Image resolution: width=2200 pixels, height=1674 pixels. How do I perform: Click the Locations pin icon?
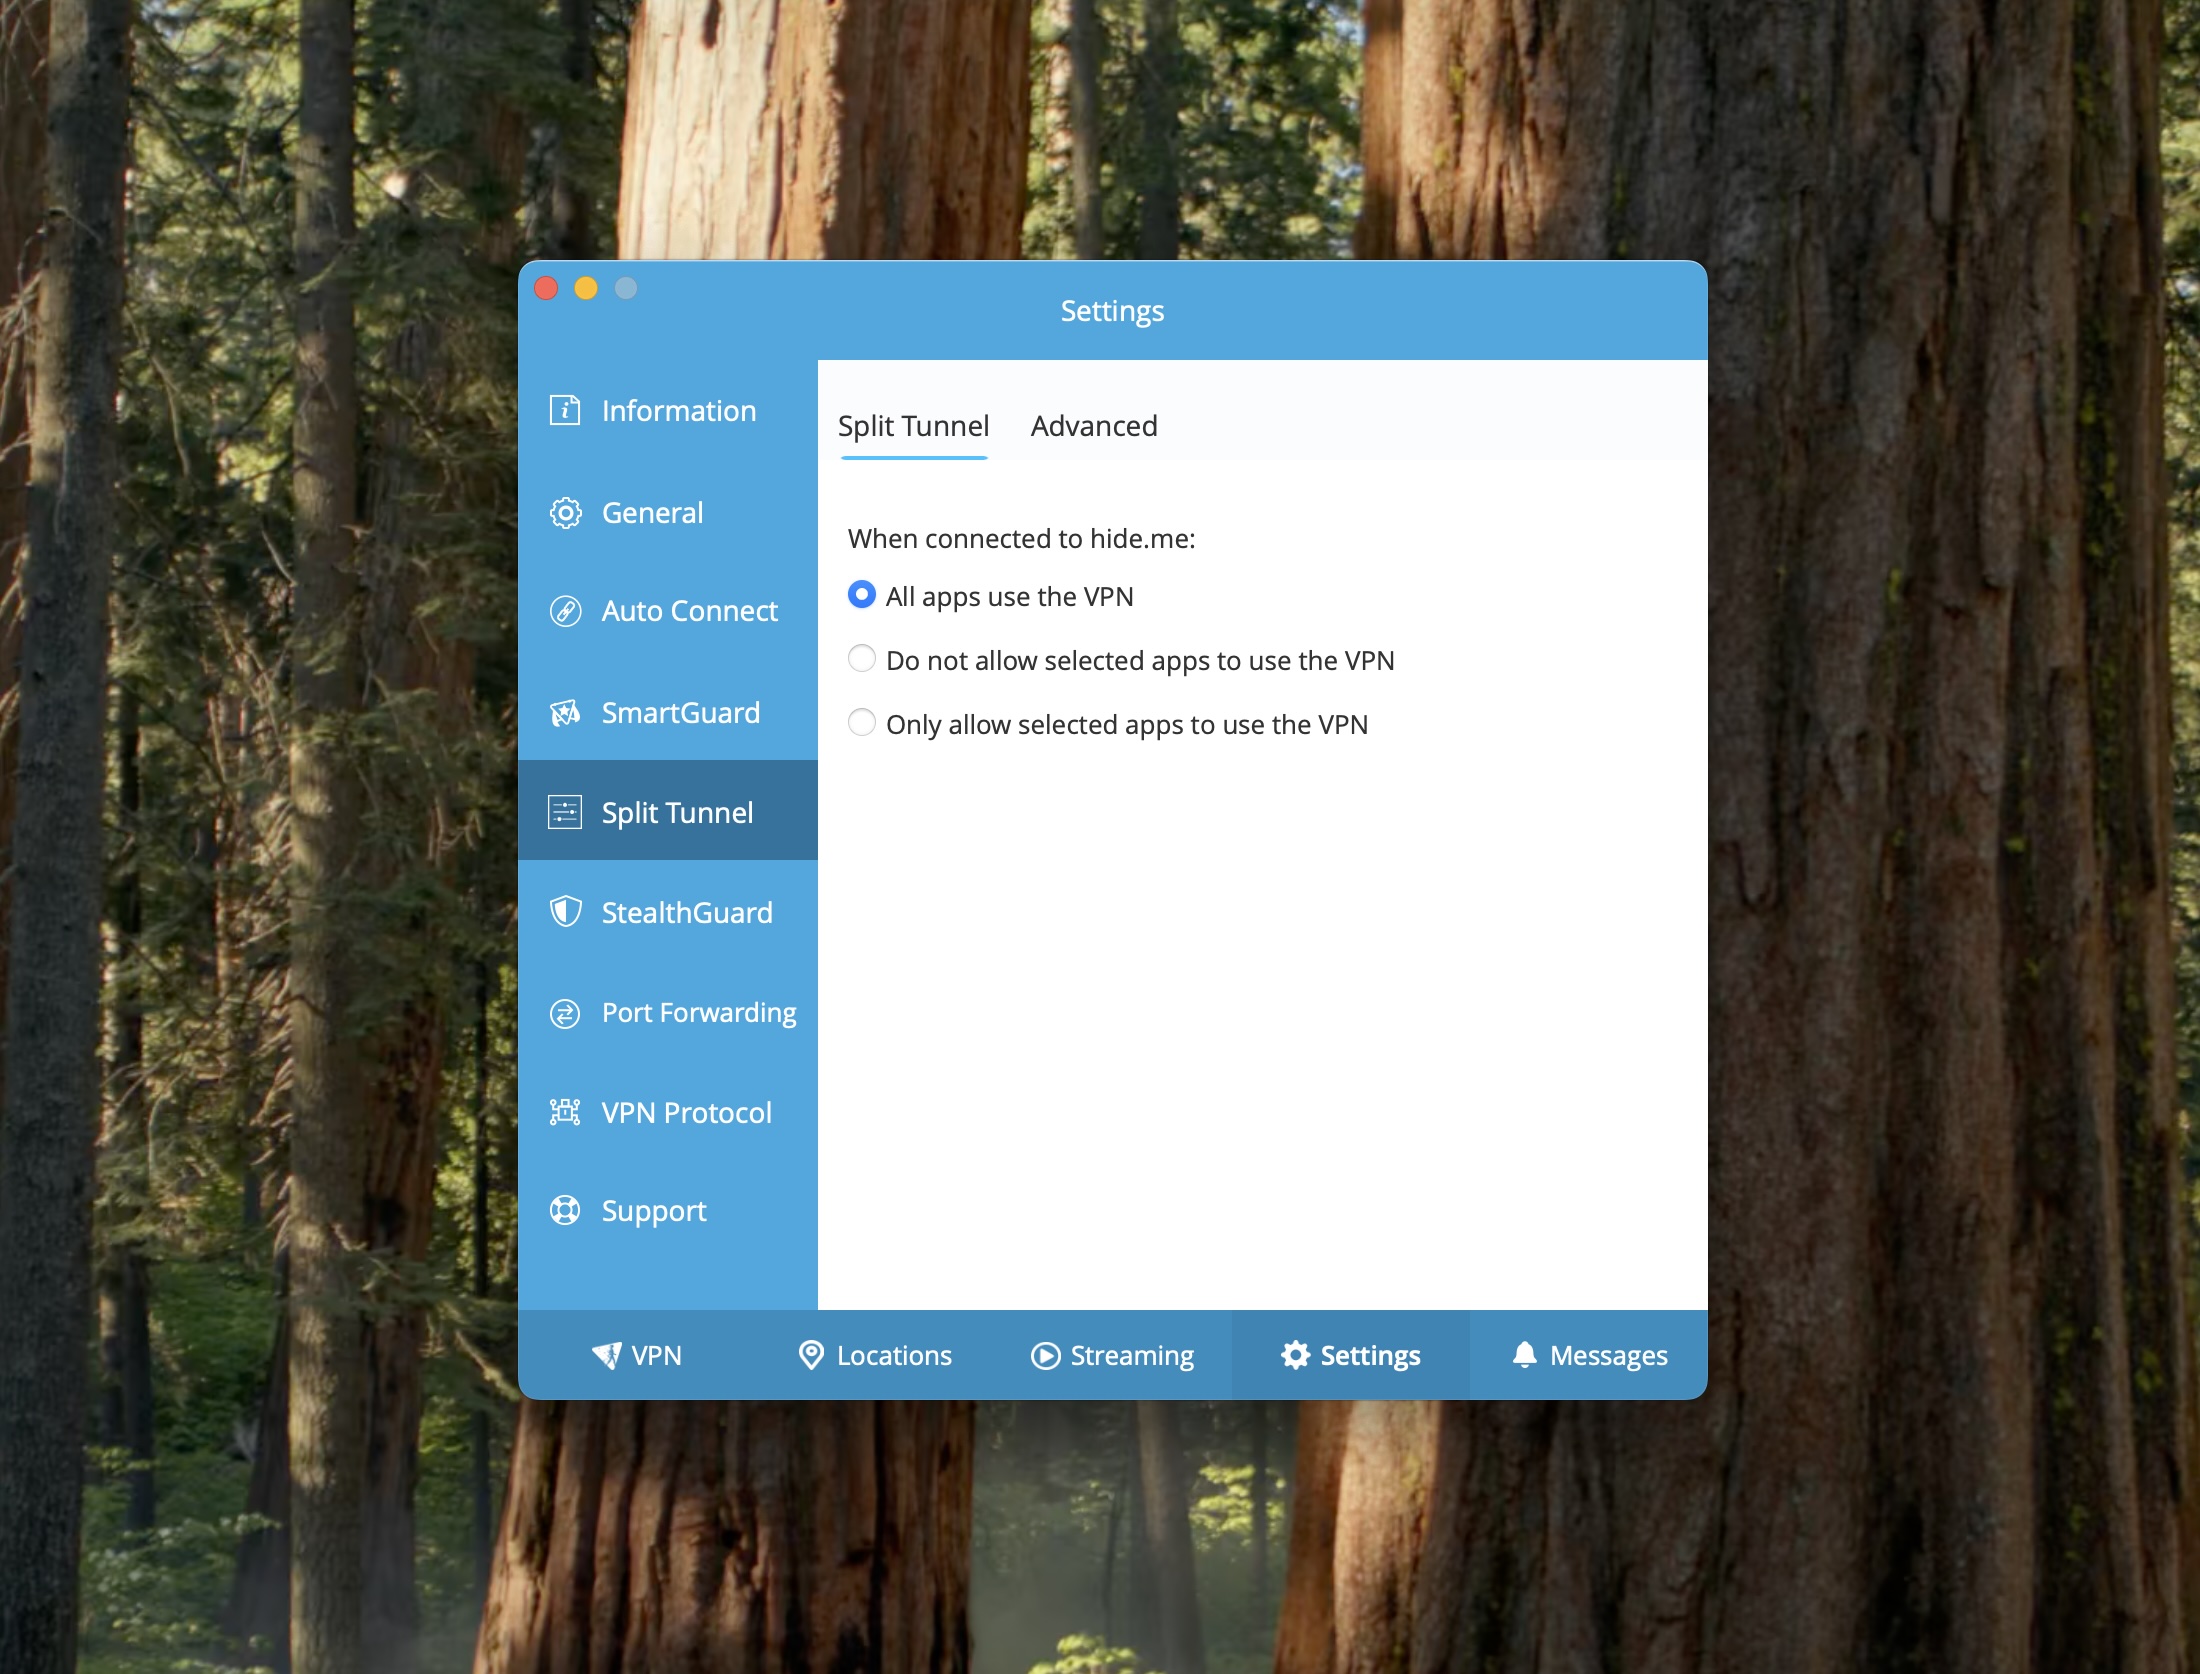[x=810, y=1355]
